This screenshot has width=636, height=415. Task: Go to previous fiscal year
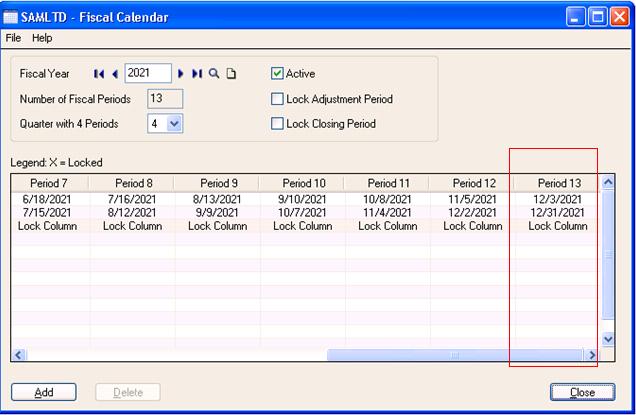(x=115, y=74)
